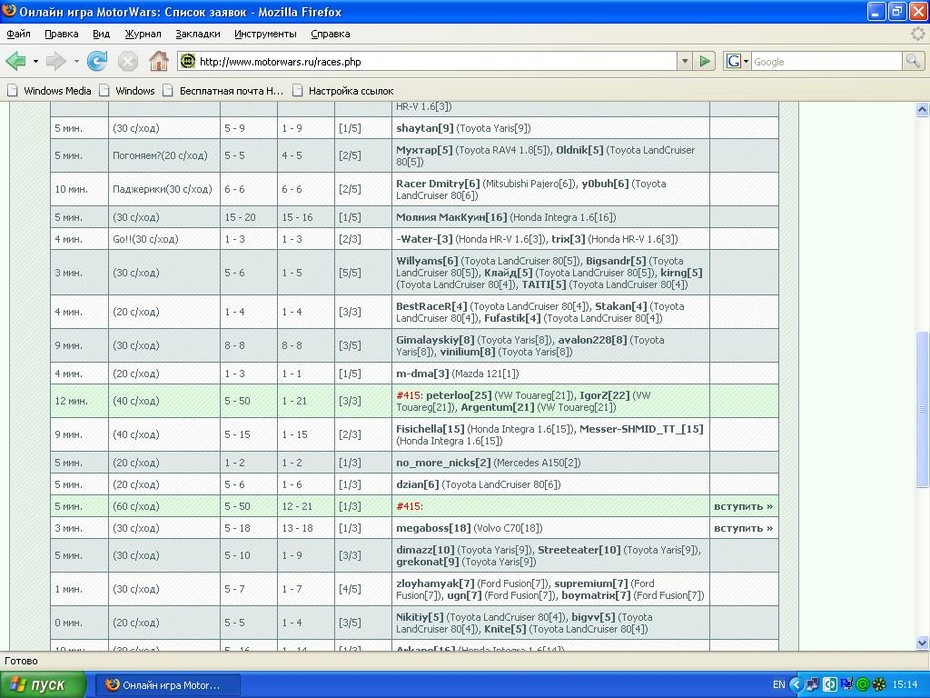Reload the page with the refresh icon
The image size is (930, 698).
[97, 61]
